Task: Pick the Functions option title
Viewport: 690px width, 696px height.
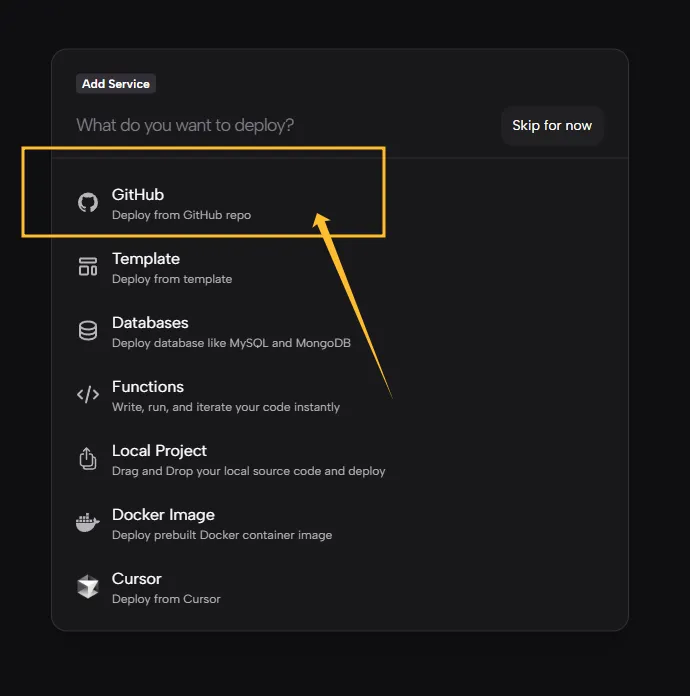Action: point(148,387)
